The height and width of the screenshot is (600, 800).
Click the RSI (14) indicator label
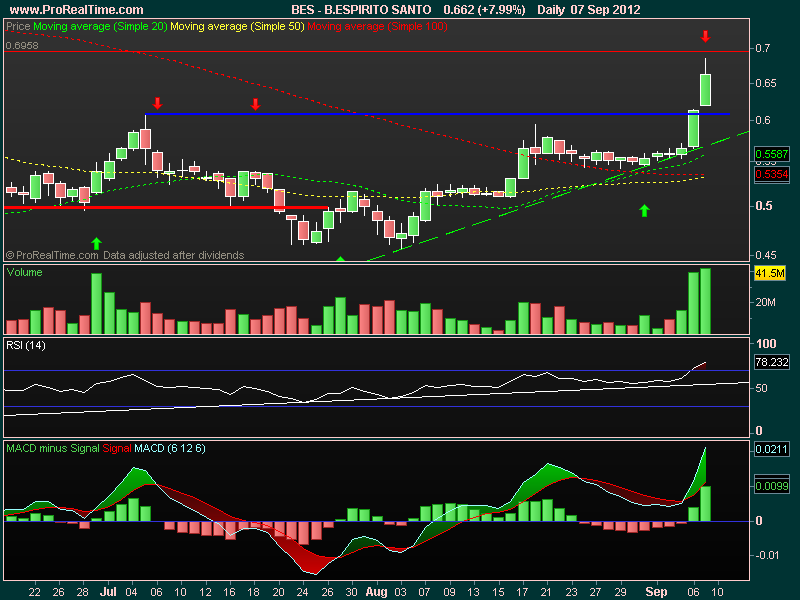click(x=26, y=345)
